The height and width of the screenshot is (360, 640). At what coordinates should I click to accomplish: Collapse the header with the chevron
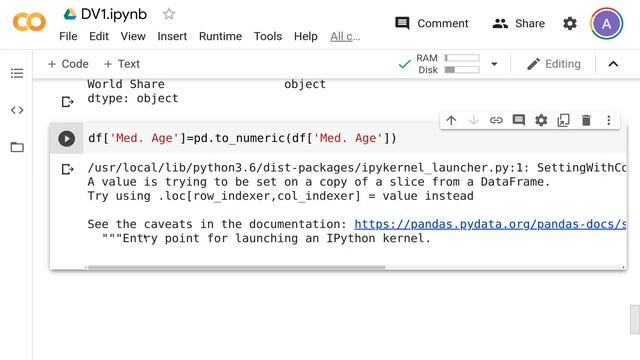click(x=613, y=64)
